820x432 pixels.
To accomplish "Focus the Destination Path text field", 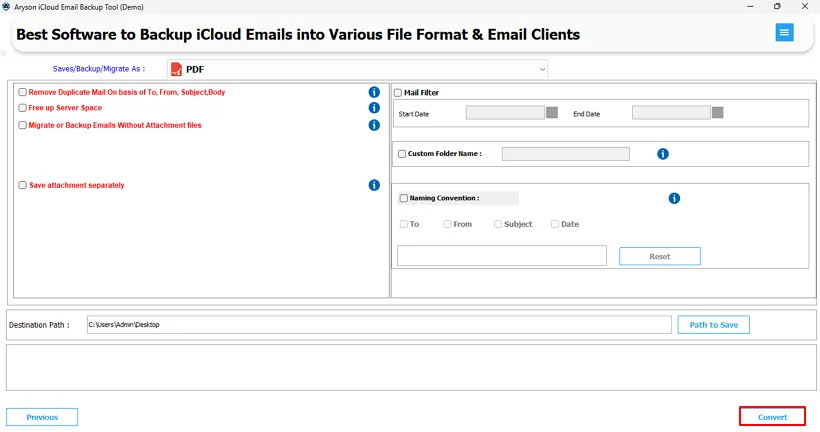I will (x=379, y=324).
